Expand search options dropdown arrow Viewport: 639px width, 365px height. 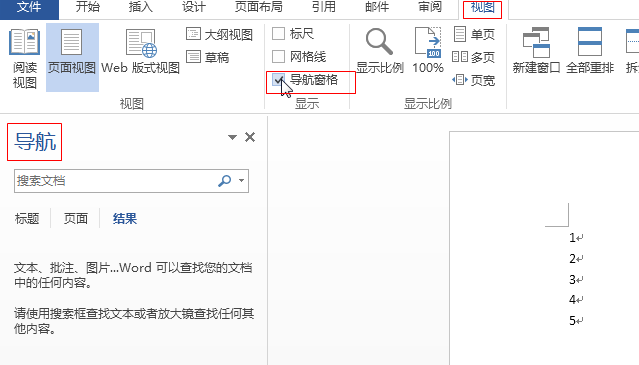(x=241, y=180)
